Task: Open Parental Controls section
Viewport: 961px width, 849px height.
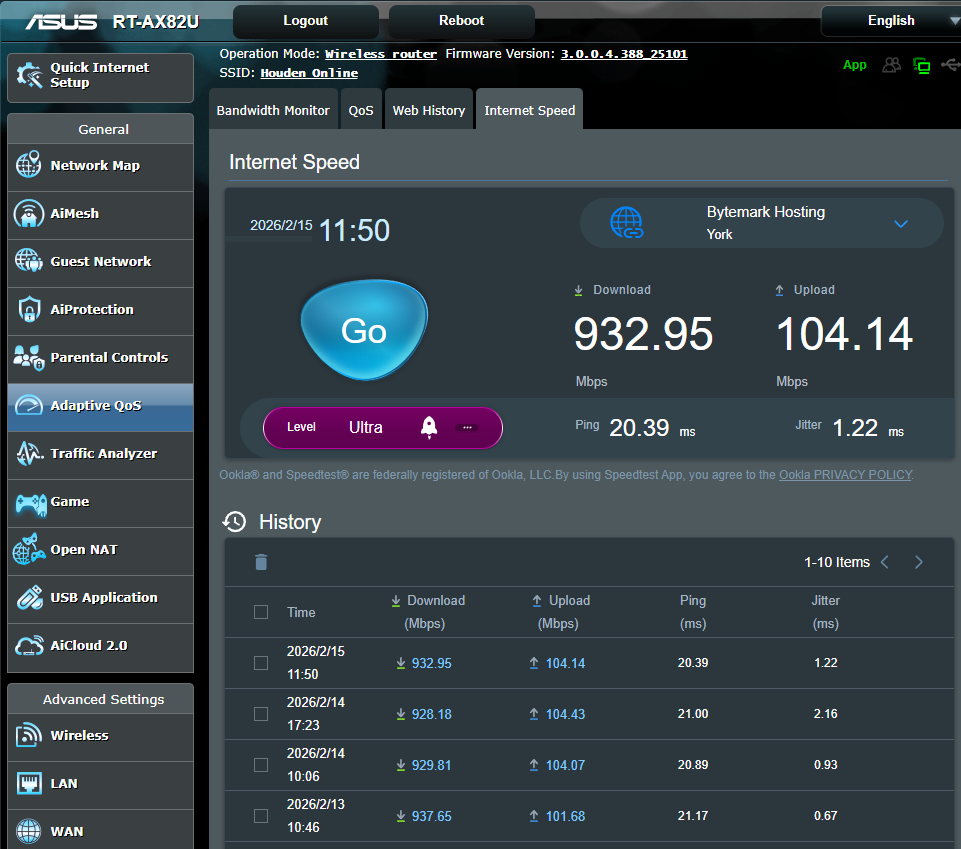Action: coord(100,358)
